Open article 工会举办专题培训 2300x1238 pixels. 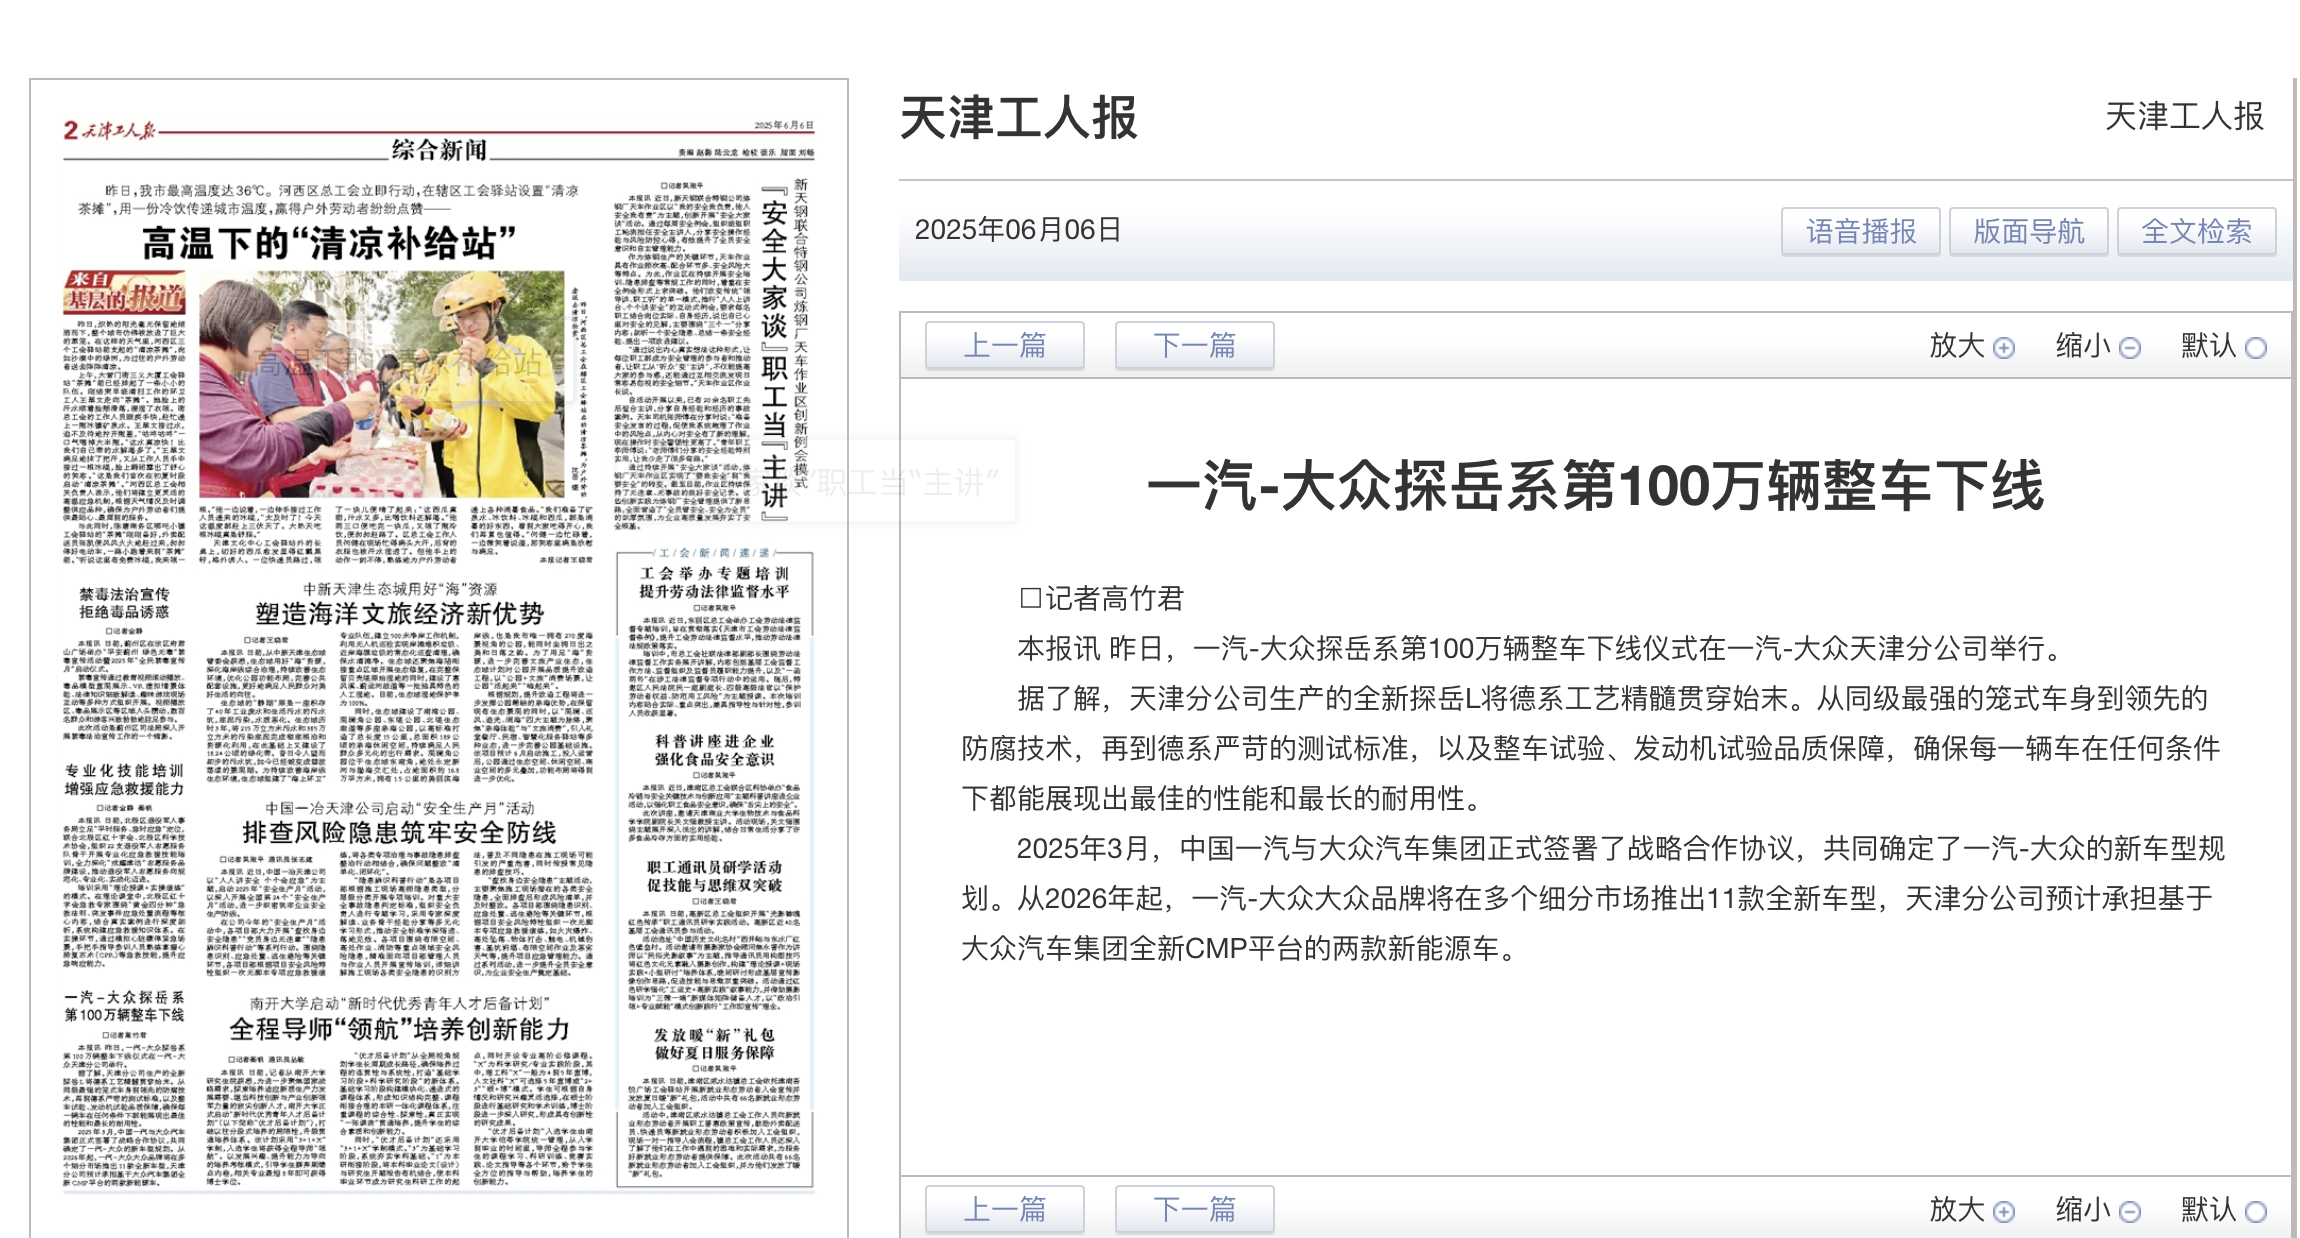point(715,582)
